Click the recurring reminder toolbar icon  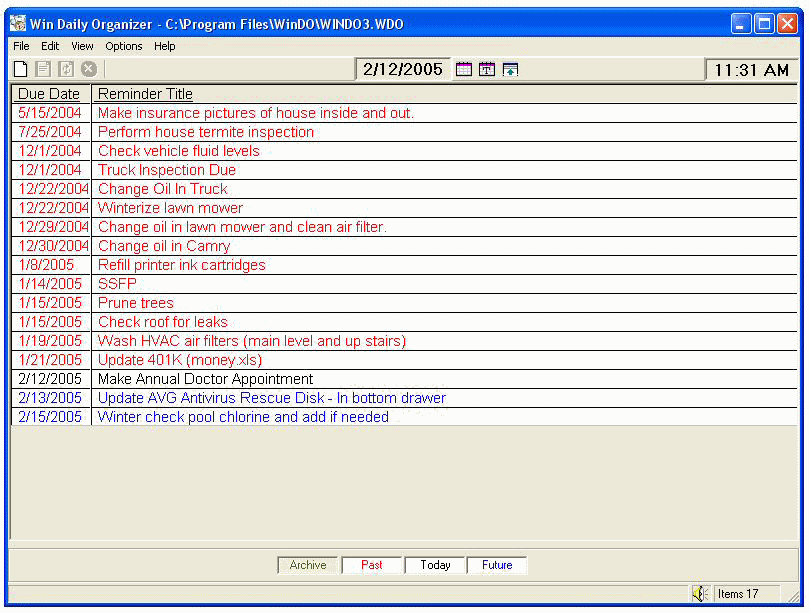[66, 69]
